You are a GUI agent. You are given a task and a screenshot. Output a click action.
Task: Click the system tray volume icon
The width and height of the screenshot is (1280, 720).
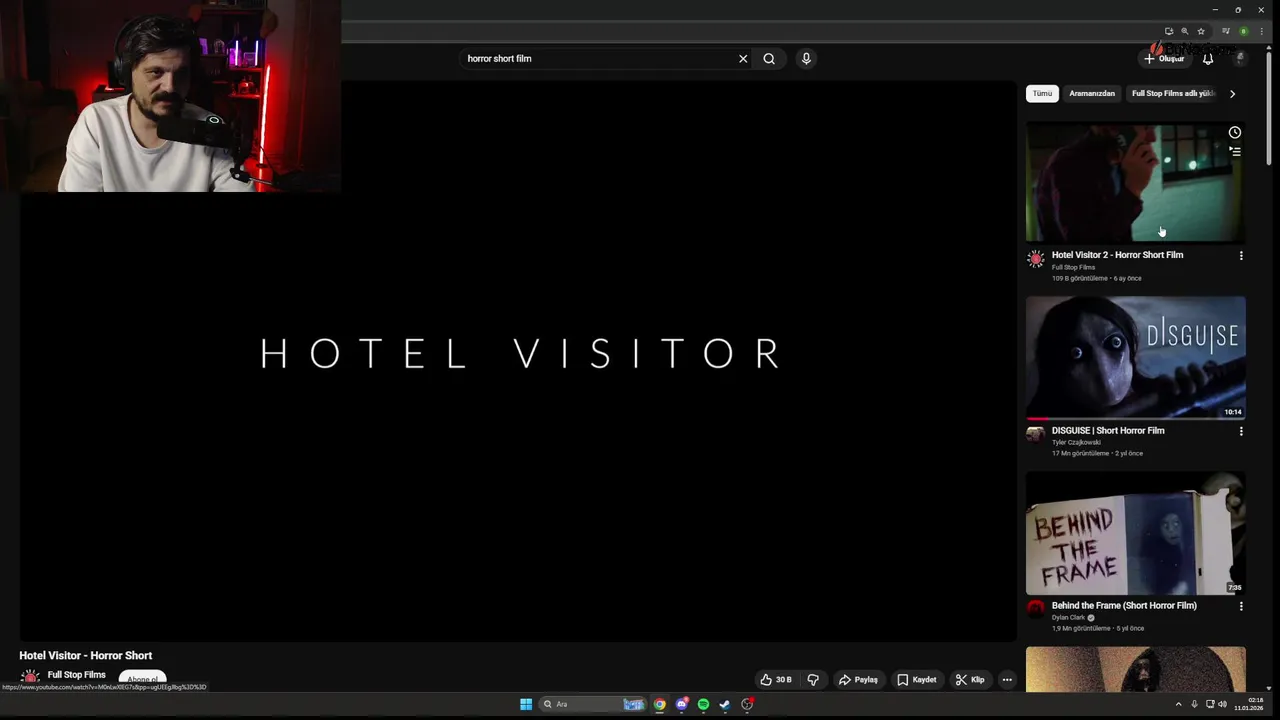1222,704
